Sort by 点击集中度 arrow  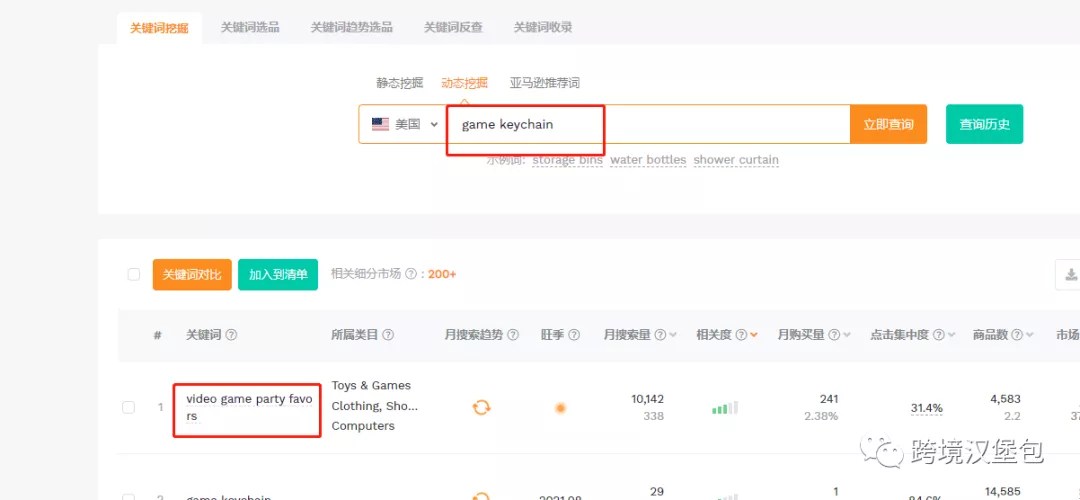tap(952, 335)
